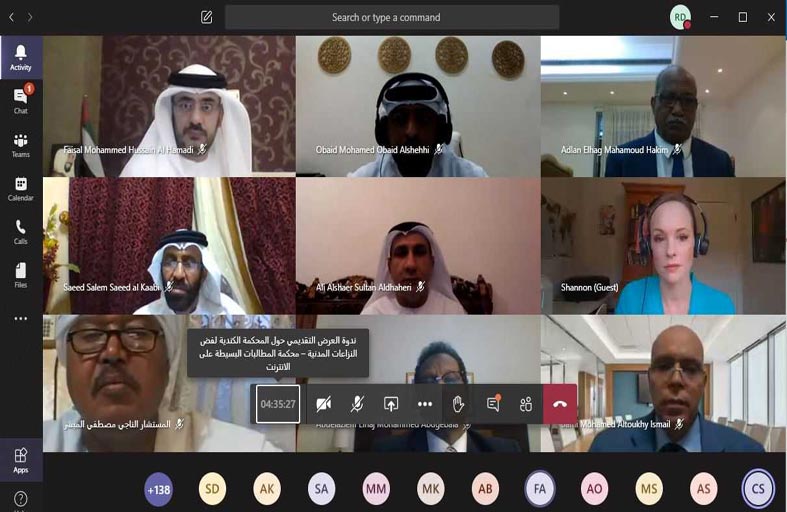Toggle the camera on in meeting toolbar

click(323, 404)
